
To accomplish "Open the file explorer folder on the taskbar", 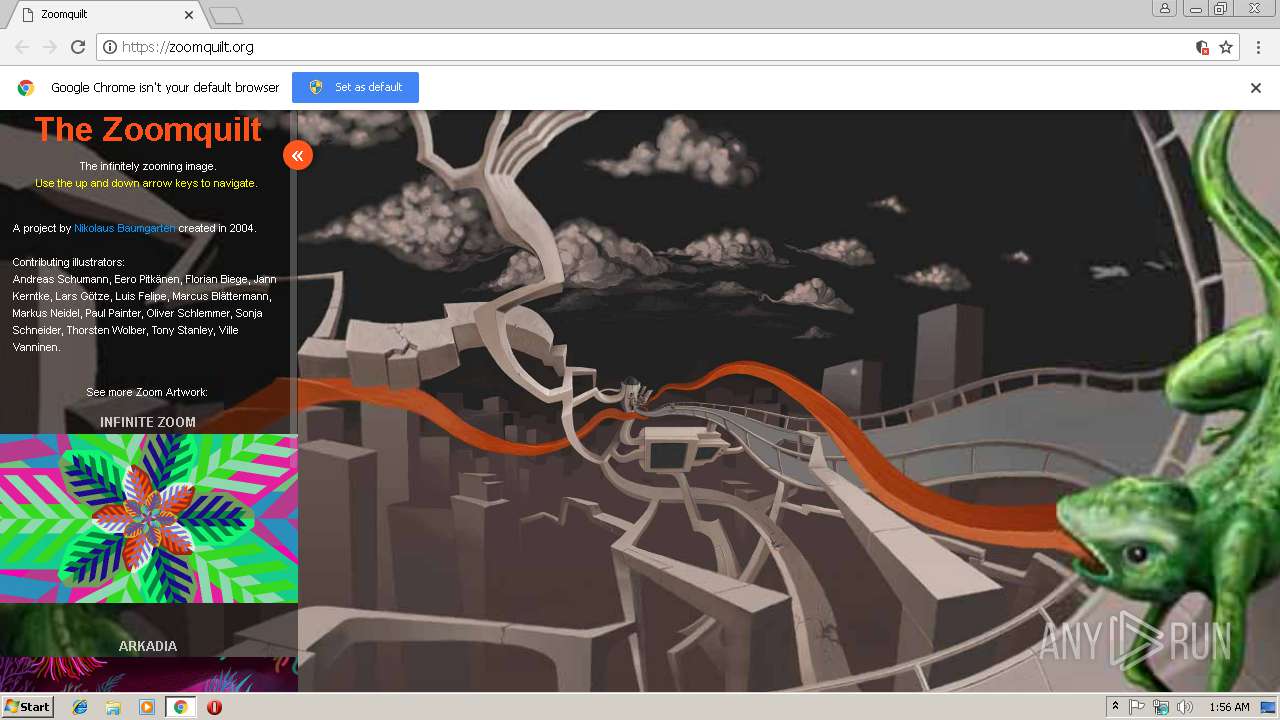I will tap(113, 707).
